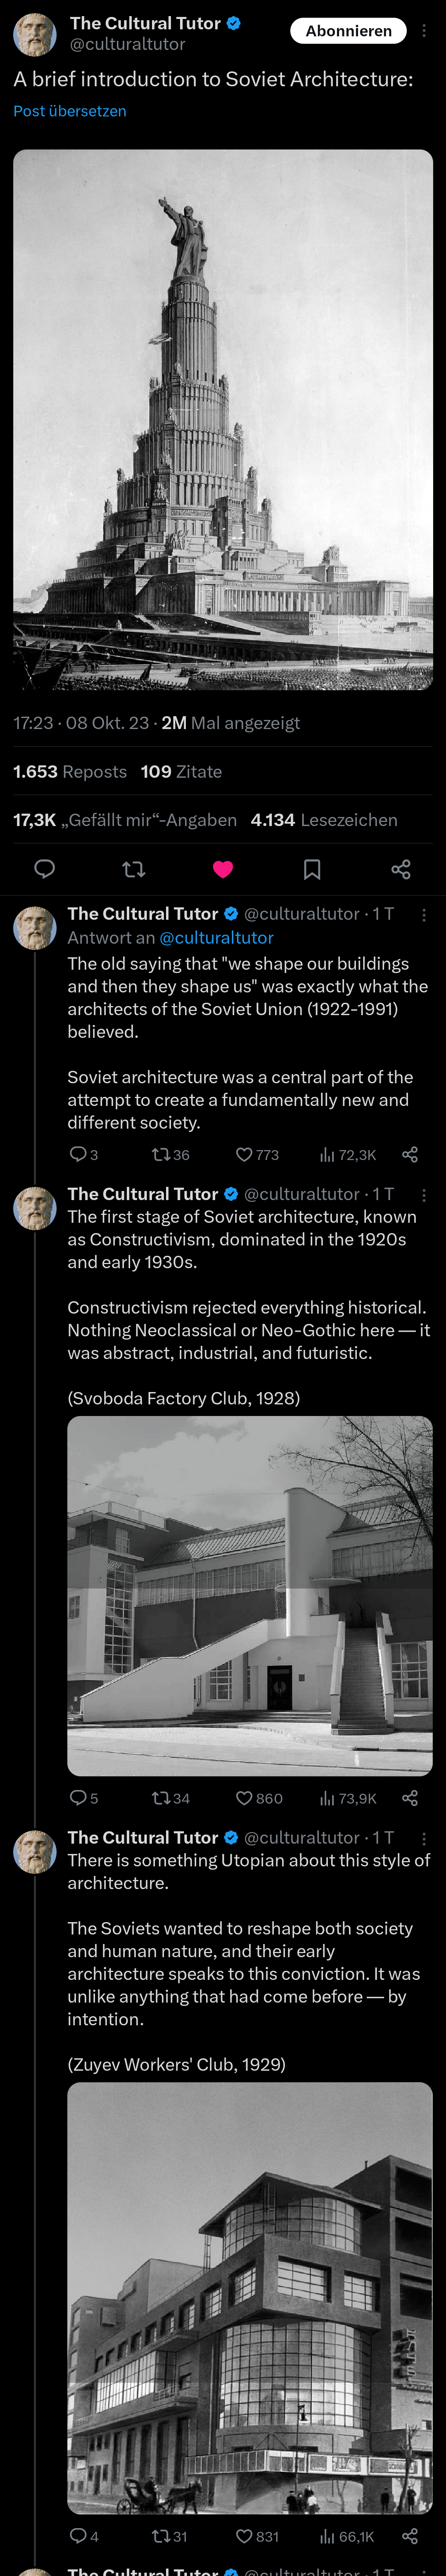Open the Palace of Soviets image
The width and height of the screenshot is (446, 2576).
click(223, 420)
